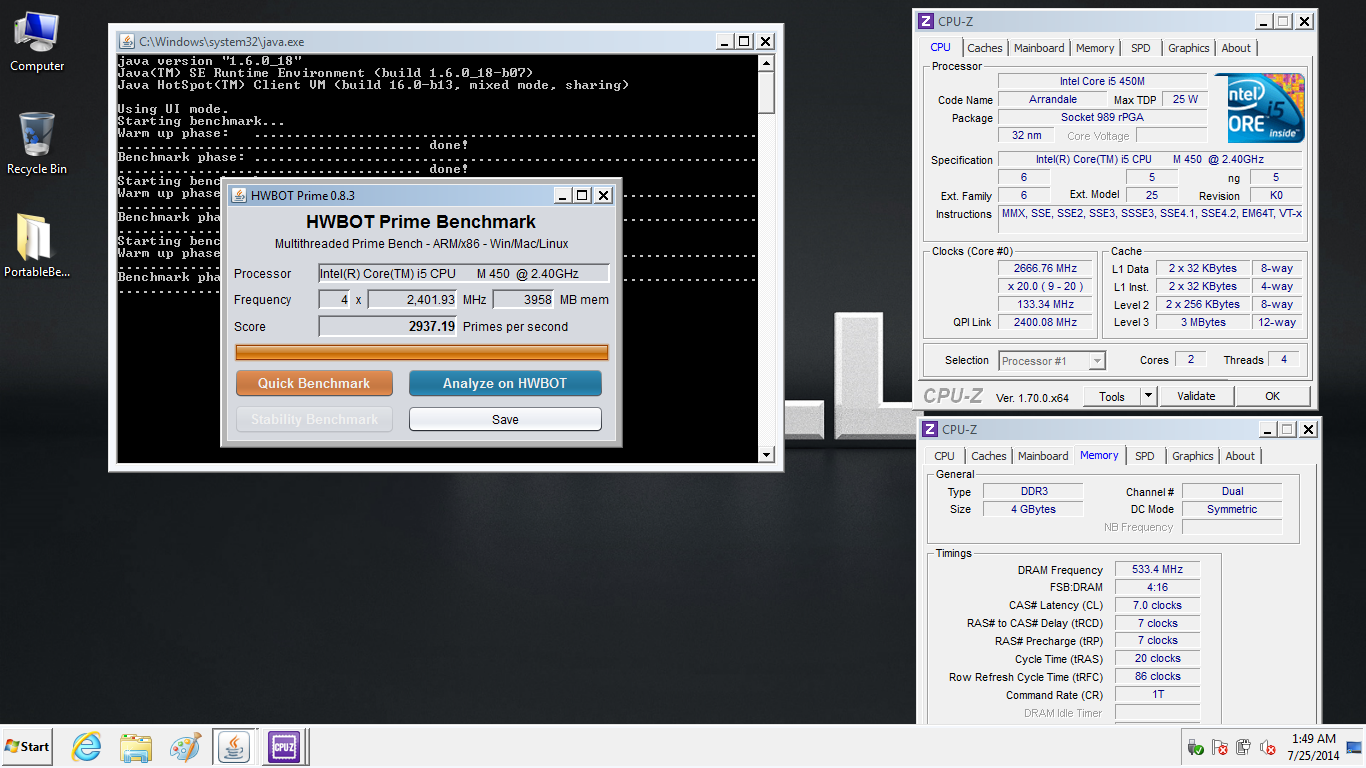Click the Max TDP value 25 W
The width and height of the screenshot is (1366, 768).
point(1185,99)
